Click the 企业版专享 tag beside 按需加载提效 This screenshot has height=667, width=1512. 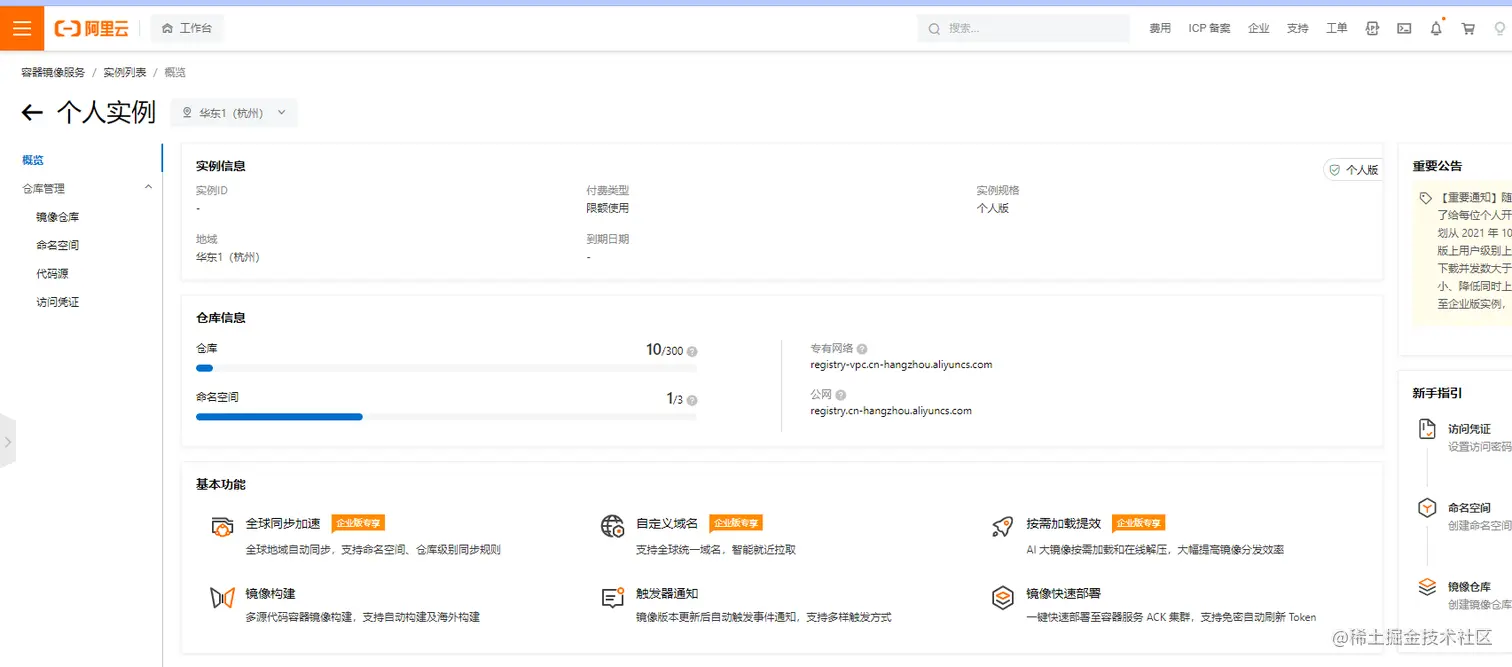[x=1138, y=523]
